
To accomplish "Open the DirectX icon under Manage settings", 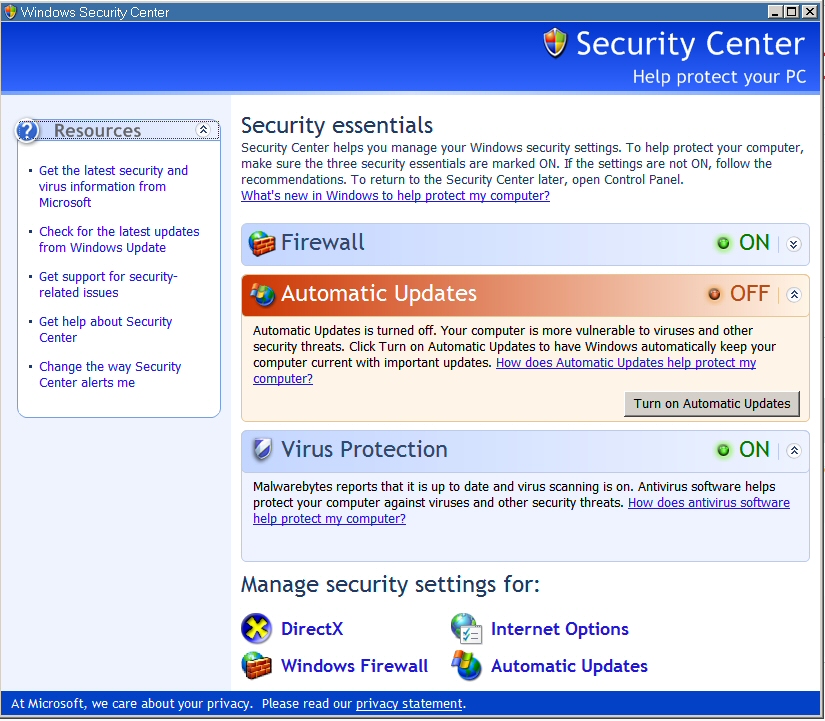I will pos(256,628).
